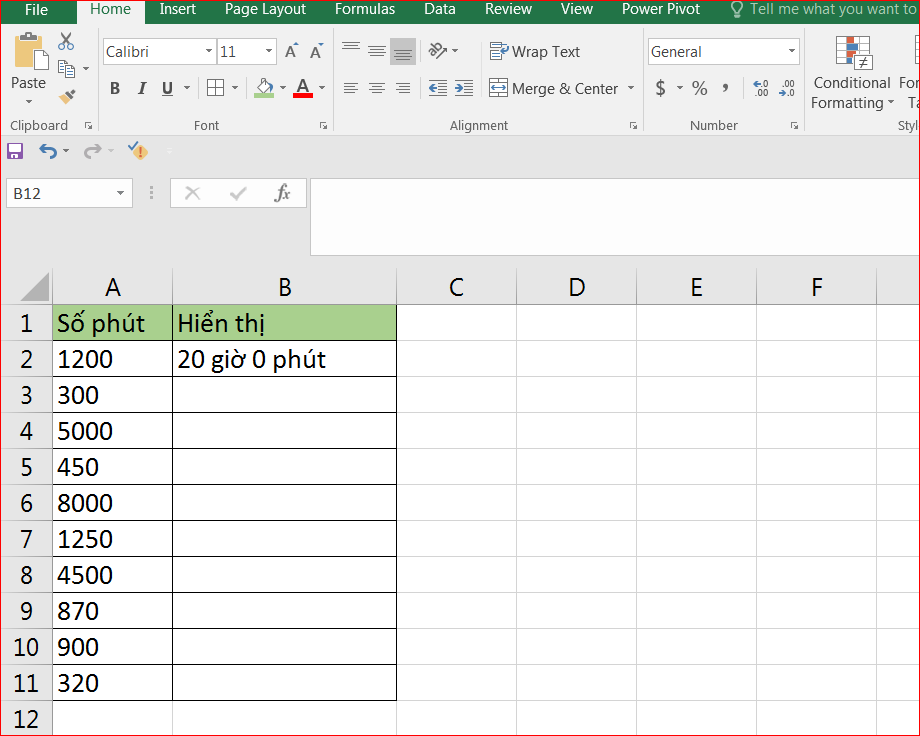Switch to the Data tab
This screenshot has width=920, height=736.
pyautogui.click(x=439, y=9)
